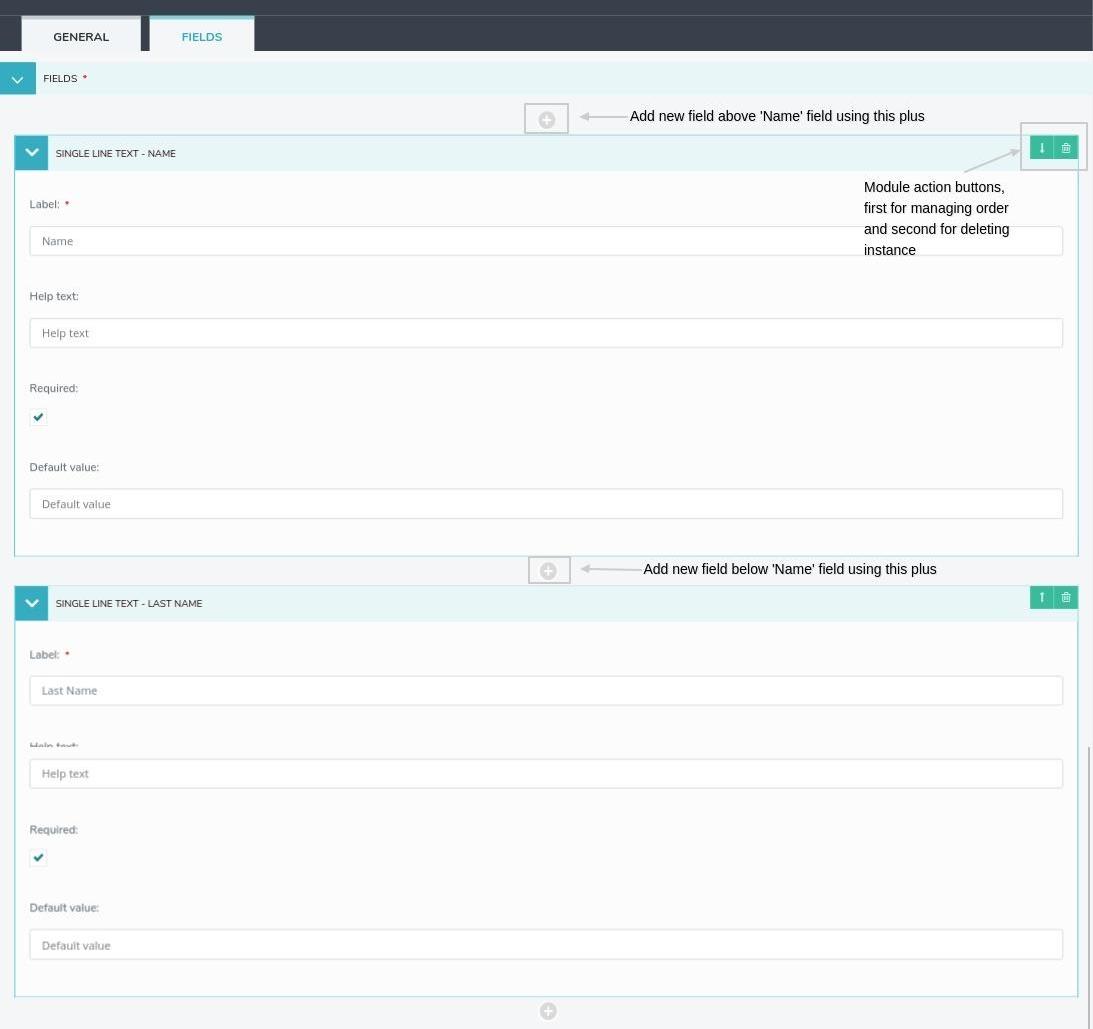Click the Name field's Label input
Image resolution: width=1093 pixels, height=1029 pixels.
pos(546,241)
